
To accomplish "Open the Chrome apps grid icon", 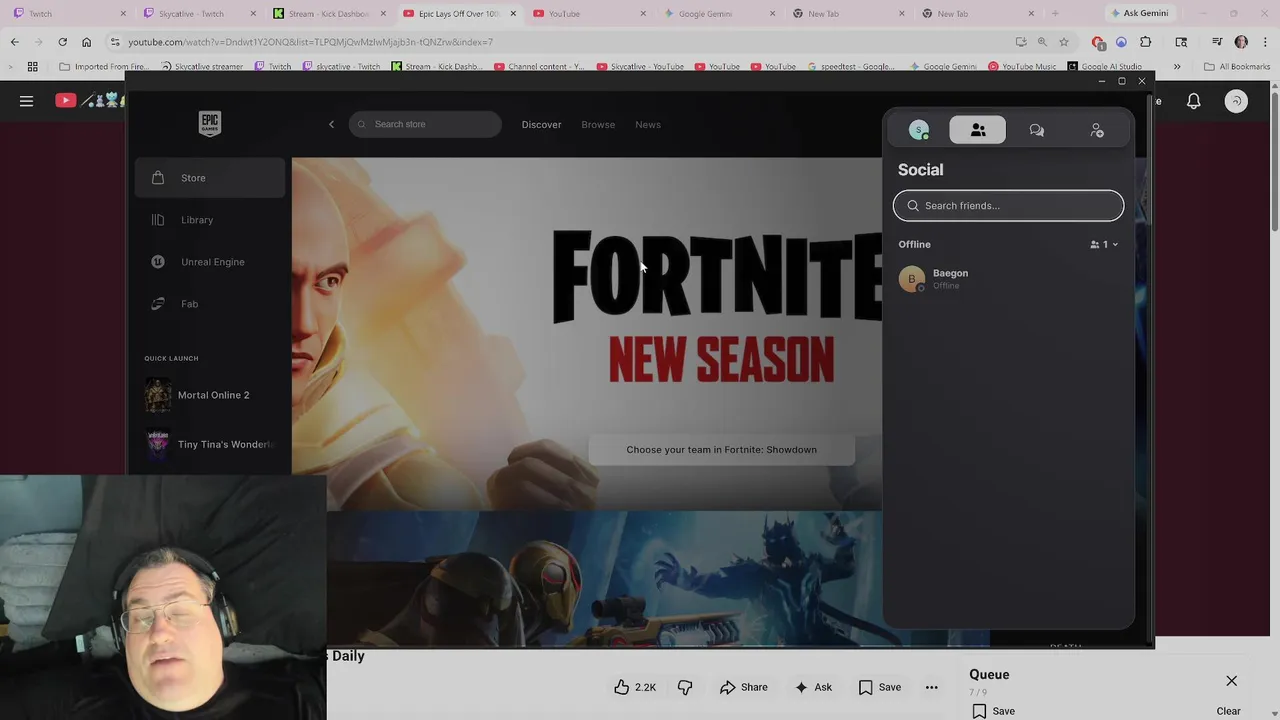I will pyautogui.click(x=33, y=67).
